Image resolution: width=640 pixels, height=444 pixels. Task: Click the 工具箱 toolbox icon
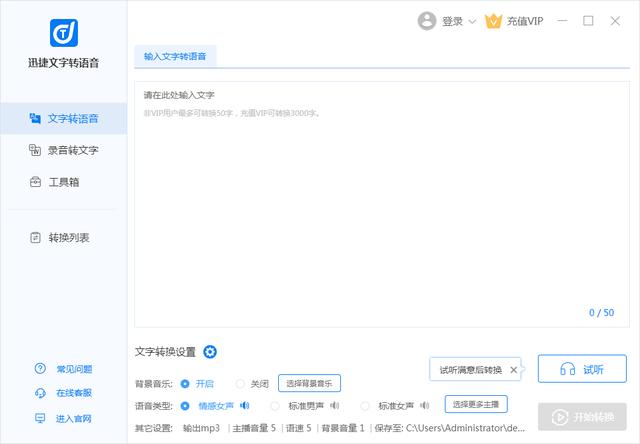pyautogui.click(x=36, y=182)
